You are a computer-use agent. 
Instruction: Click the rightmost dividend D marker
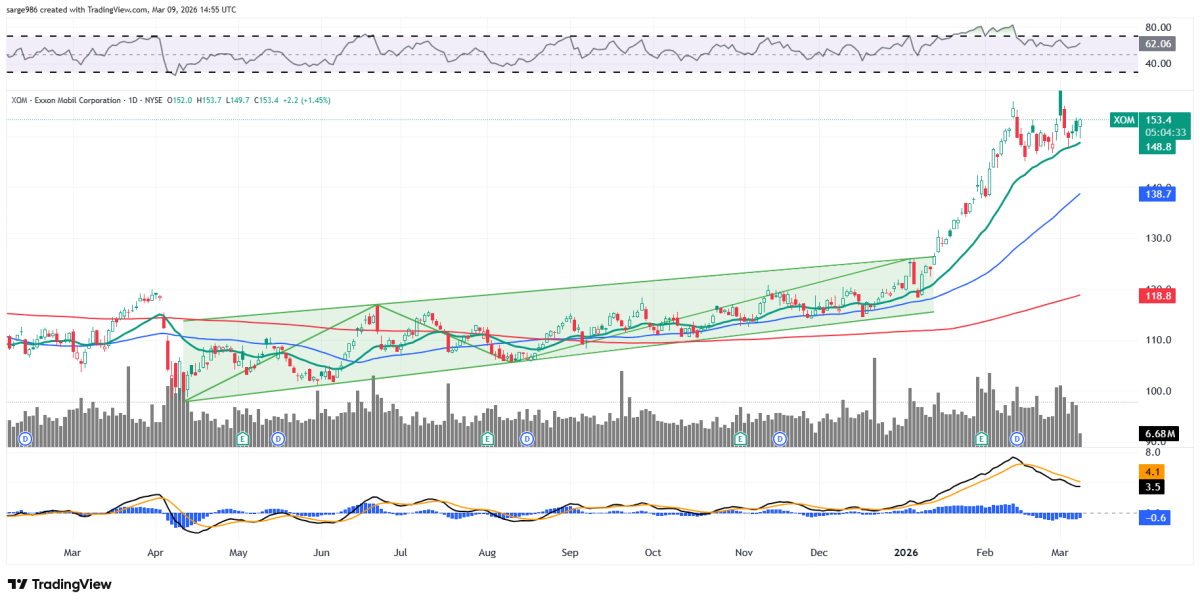point(1017,439)
